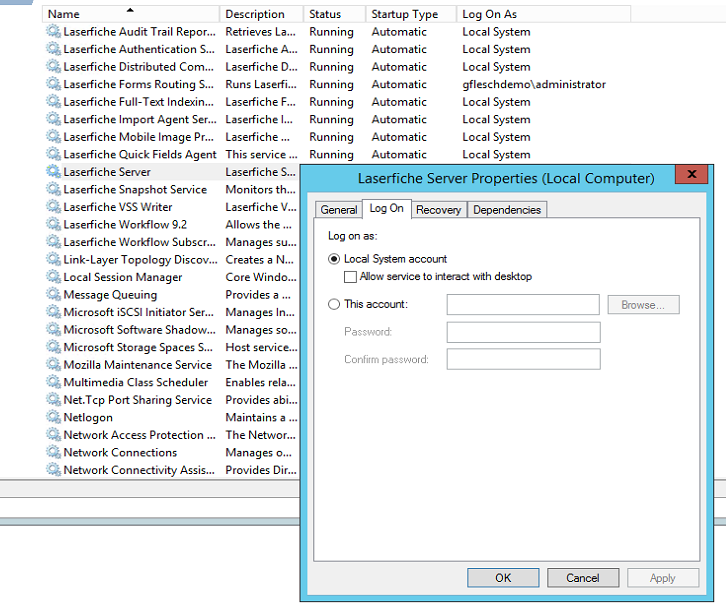The height and width of the screenshot is (606, 726).
Task: Click gear icon for Laserfiche Audit Trail Reporting
Action: click(53, 31)
